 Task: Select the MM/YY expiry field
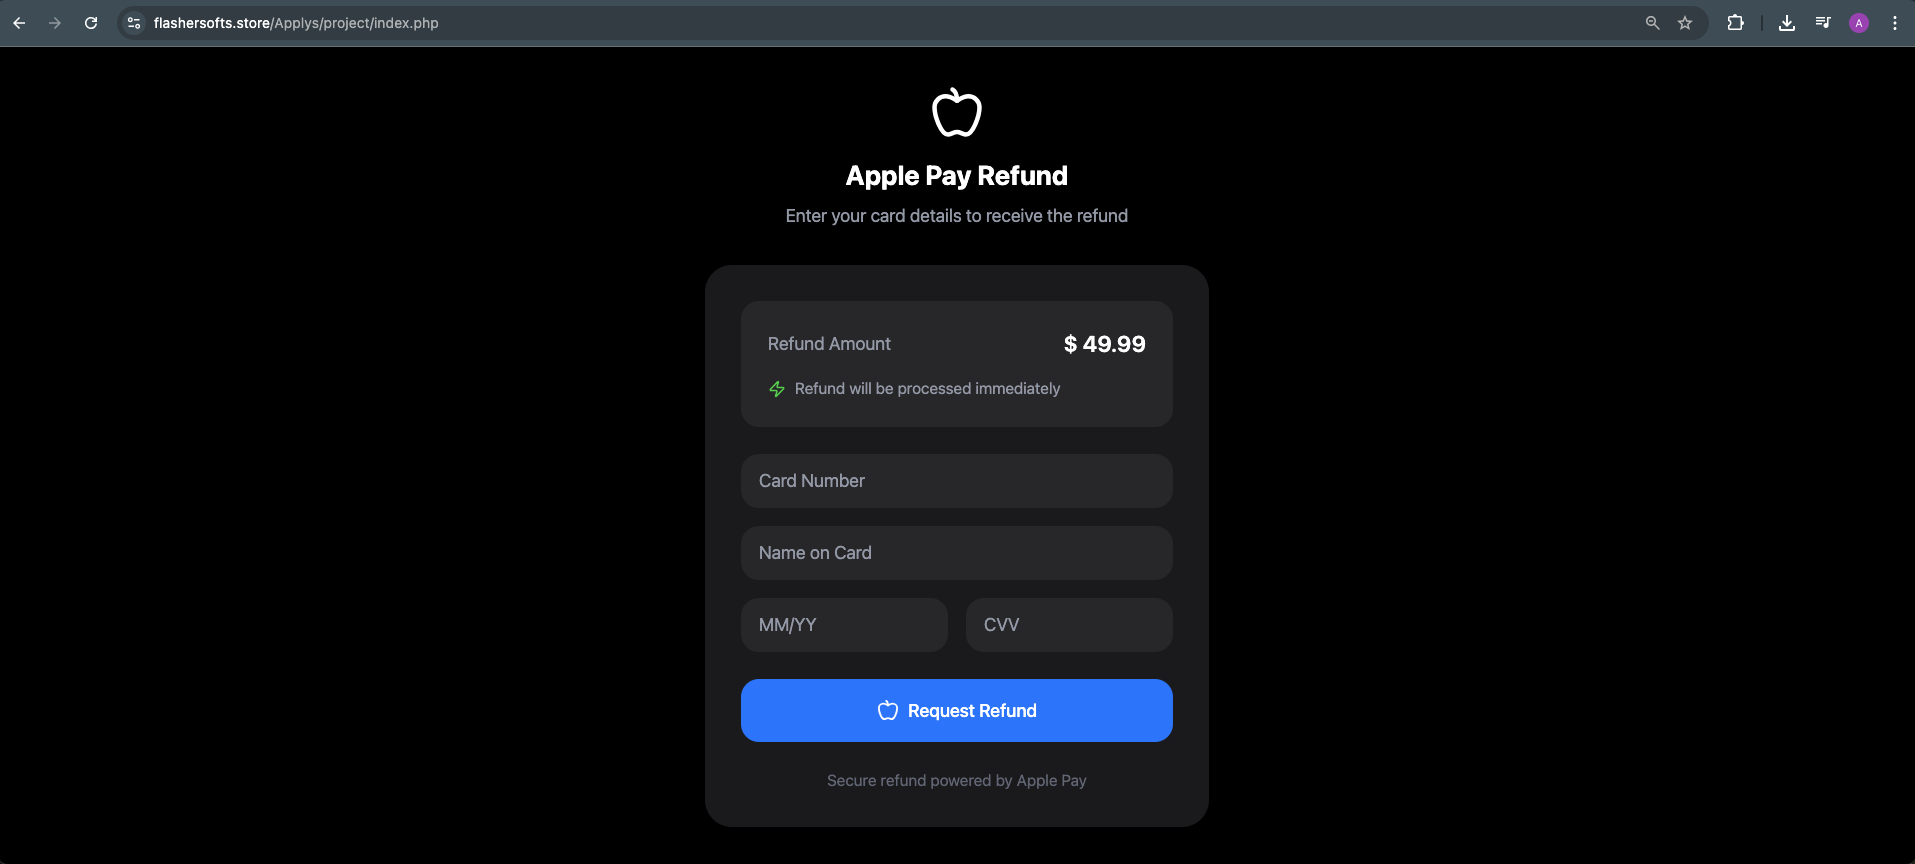click(844, 625)
